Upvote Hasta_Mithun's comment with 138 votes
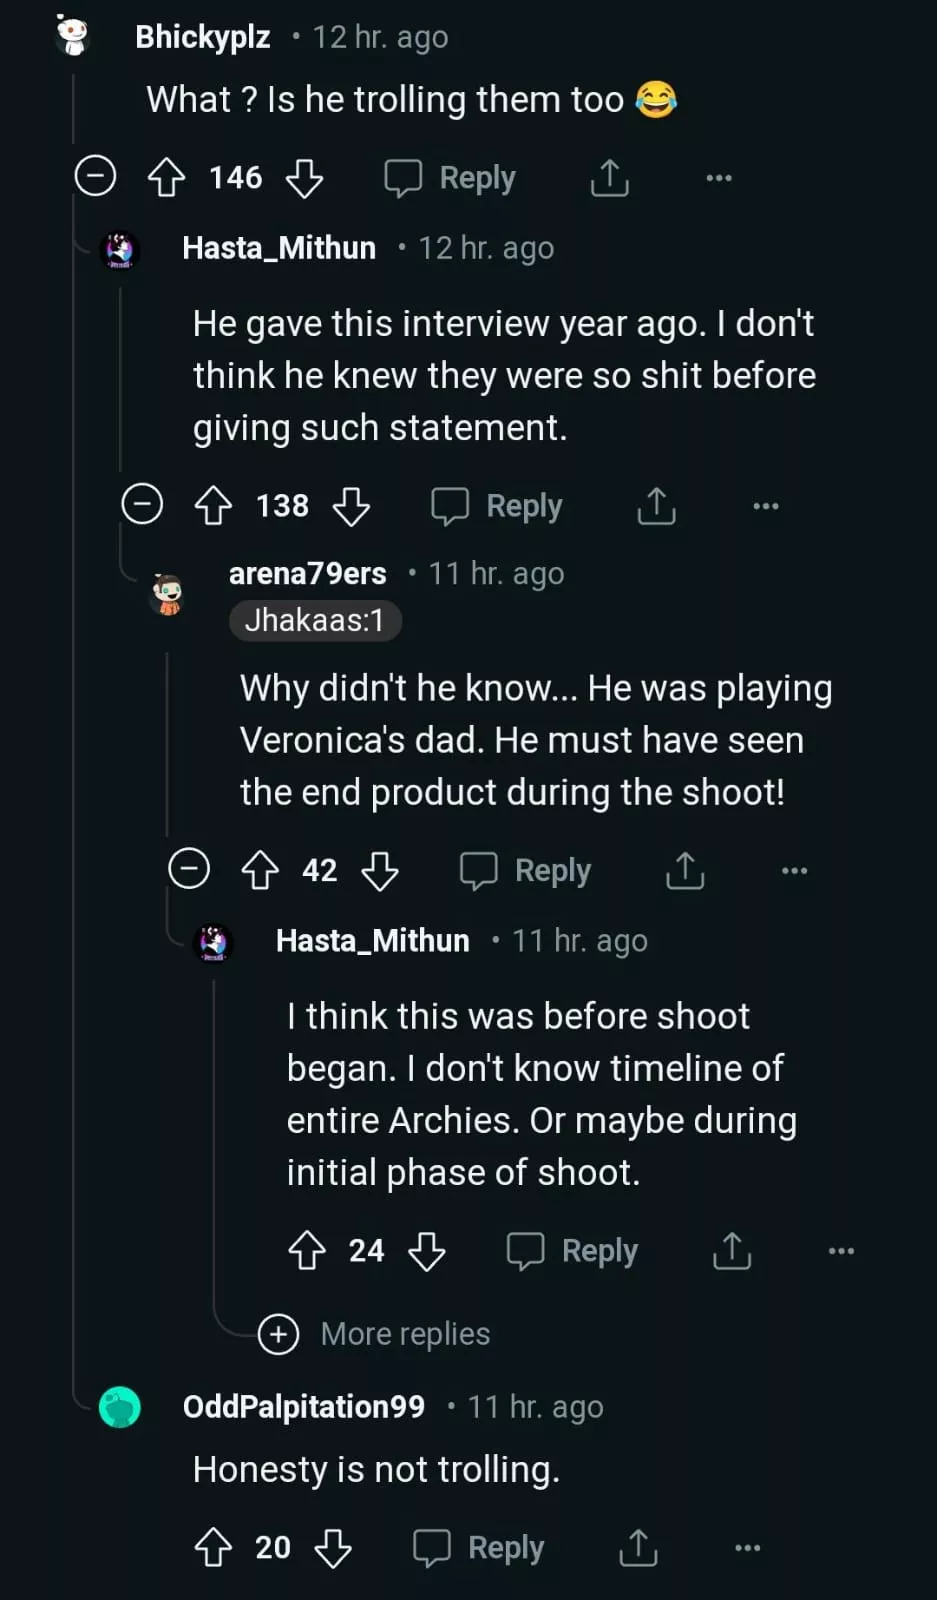Image resolution: width=937 pixels, height=1600 pixels. [213, 506]
